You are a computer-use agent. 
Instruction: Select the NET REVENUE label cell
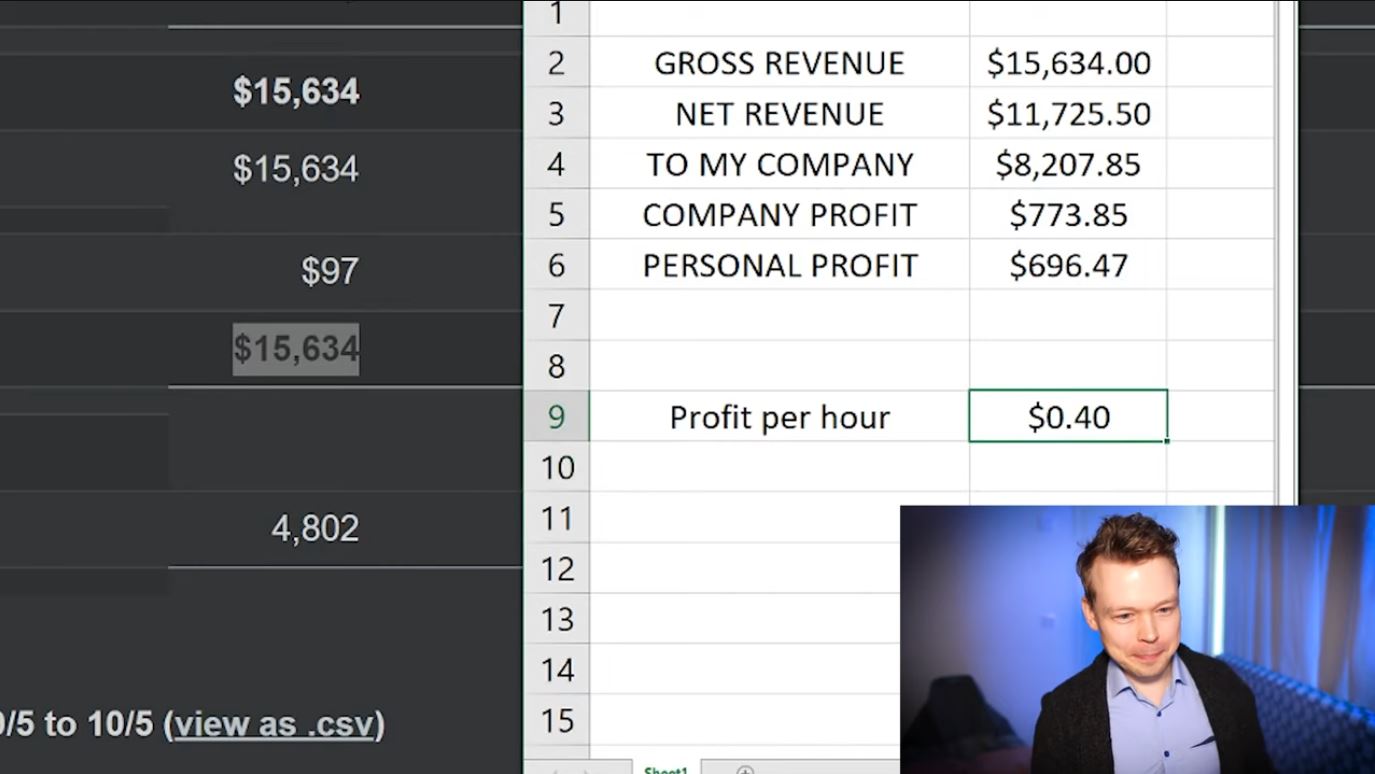tap(779, 114)
